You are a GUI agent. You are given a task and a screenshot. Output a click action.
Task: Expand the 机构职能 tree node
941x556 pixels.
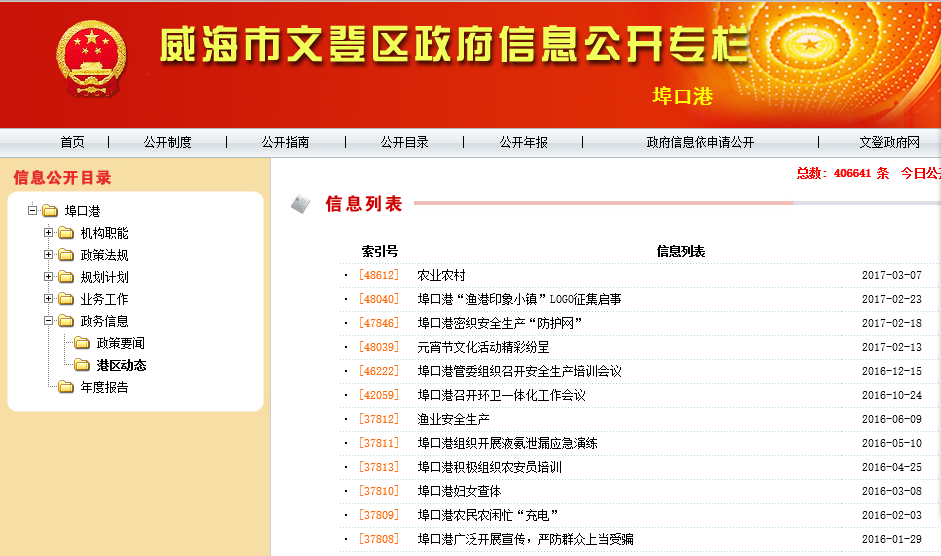point(48,233)
